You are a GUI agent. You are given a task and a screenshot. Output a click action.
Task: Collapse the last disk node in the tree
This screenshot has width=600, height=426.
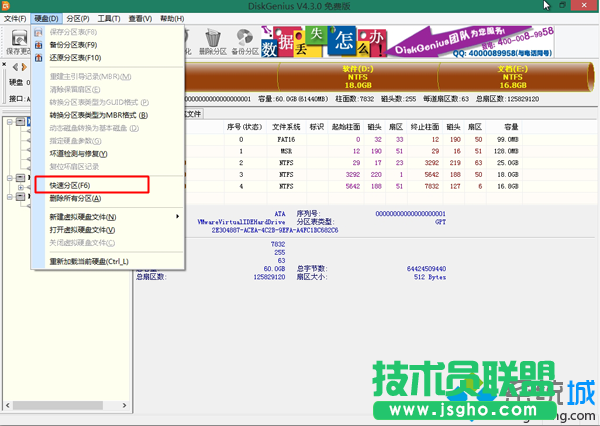point(10,197)
